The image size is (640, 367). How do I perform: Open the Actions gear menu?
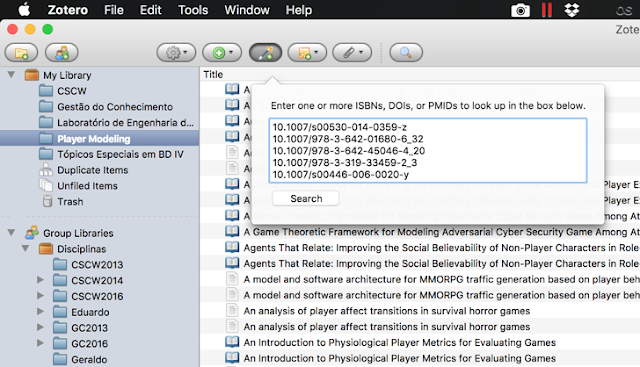pos(176,53)
